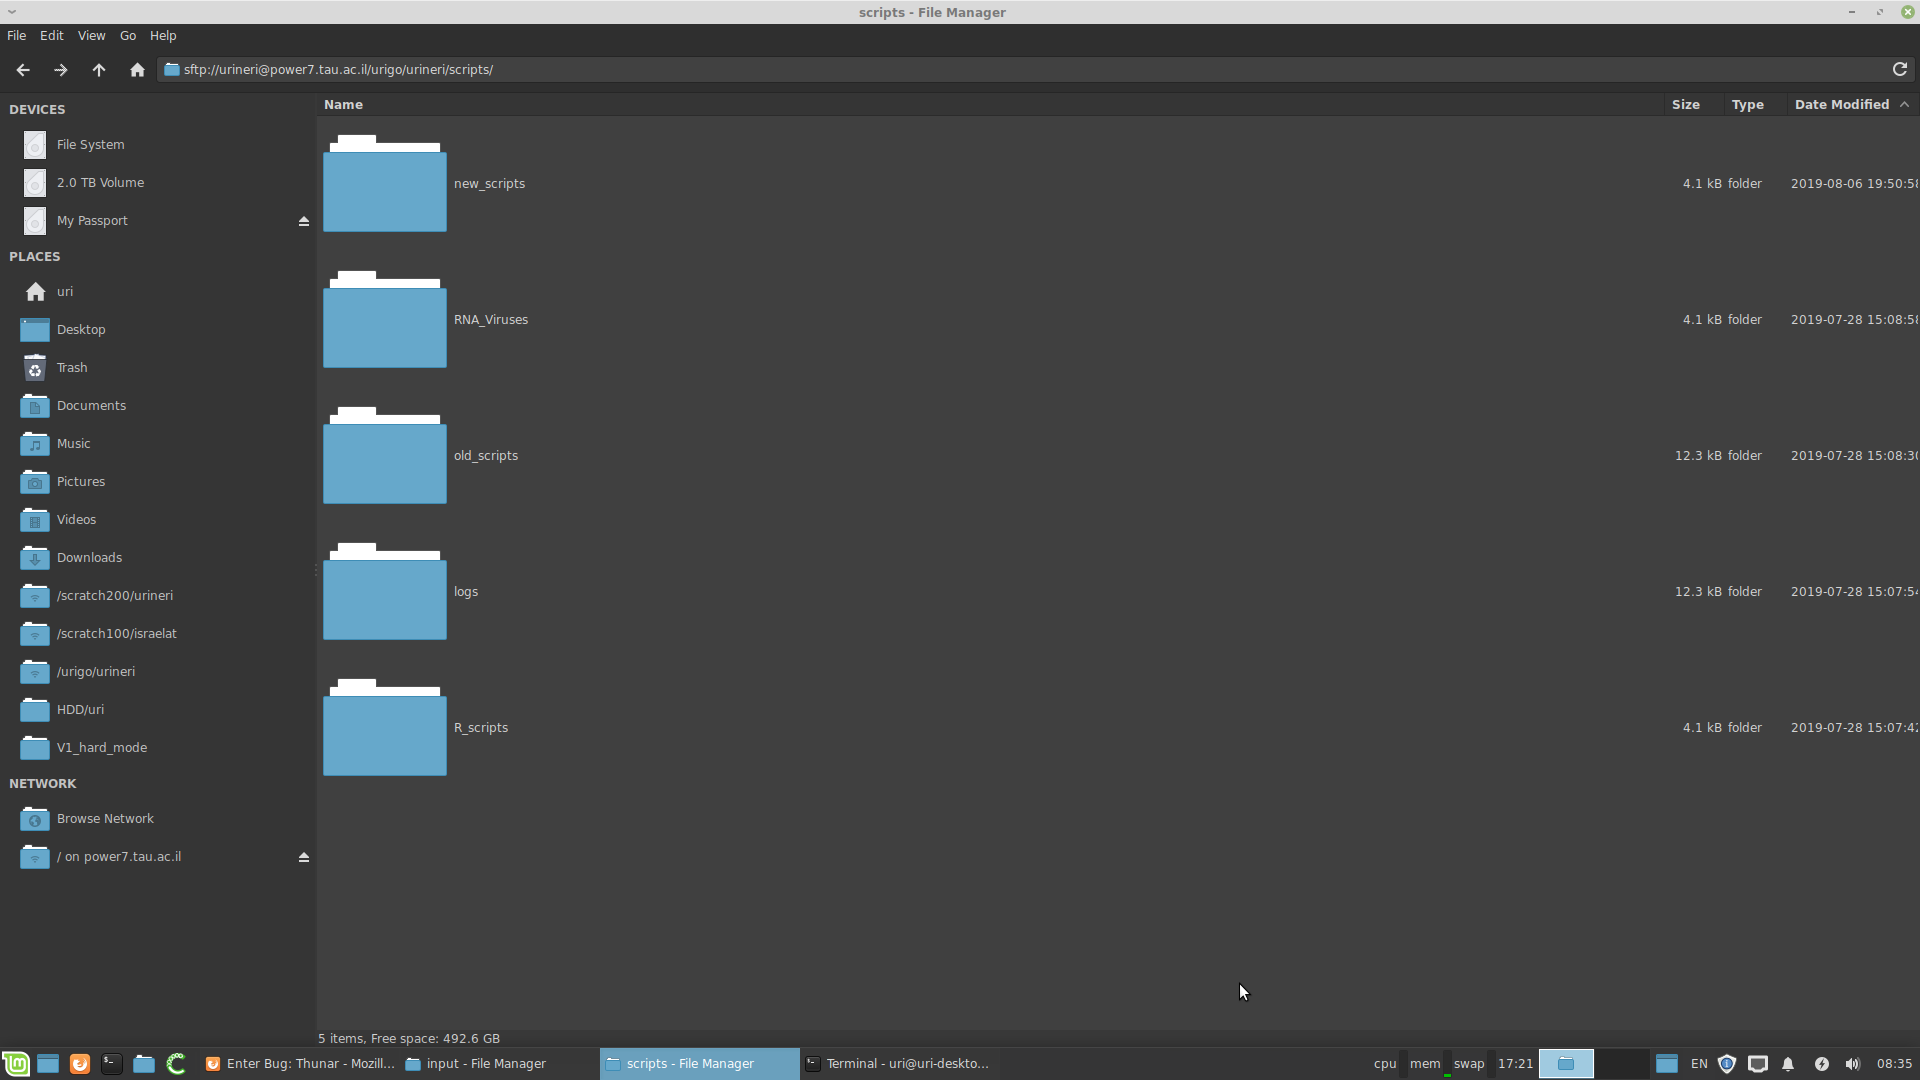This screenshot has height=1080, width=1920.
Task: Navigate up to parent directory
Action: click(99, 70)
